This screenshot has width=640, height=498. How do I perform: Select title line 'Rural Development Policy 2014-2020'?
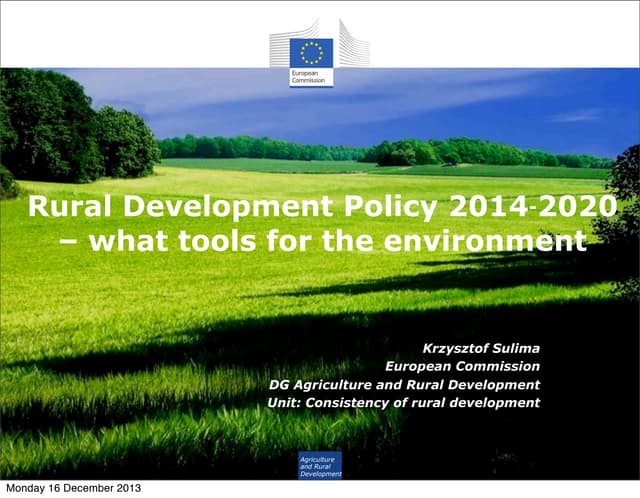point(322,206)
